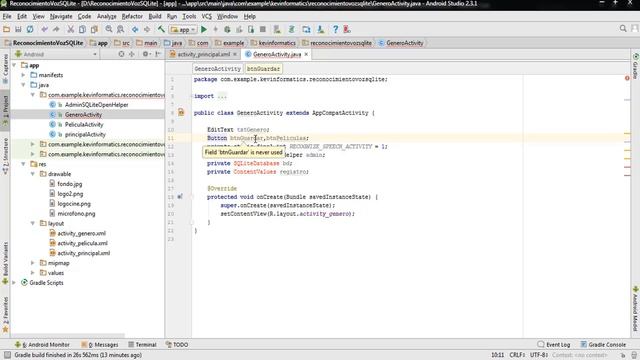Viewport: 640px width, 360px height.
Task: Expand the manifests folder
Action: coord(23,75)
